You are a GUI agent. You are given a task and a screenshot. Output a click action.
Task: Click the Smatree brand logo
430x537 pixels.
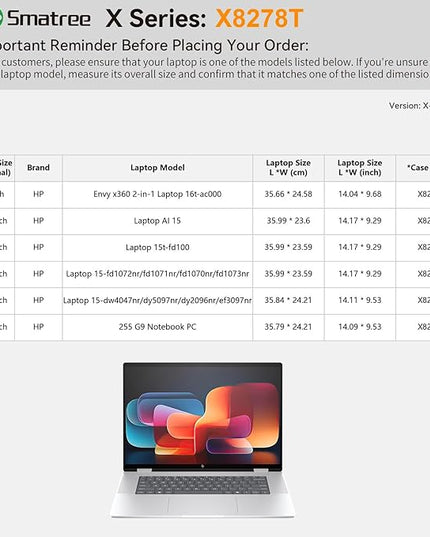pyautogui.click(x=45, y=18)
